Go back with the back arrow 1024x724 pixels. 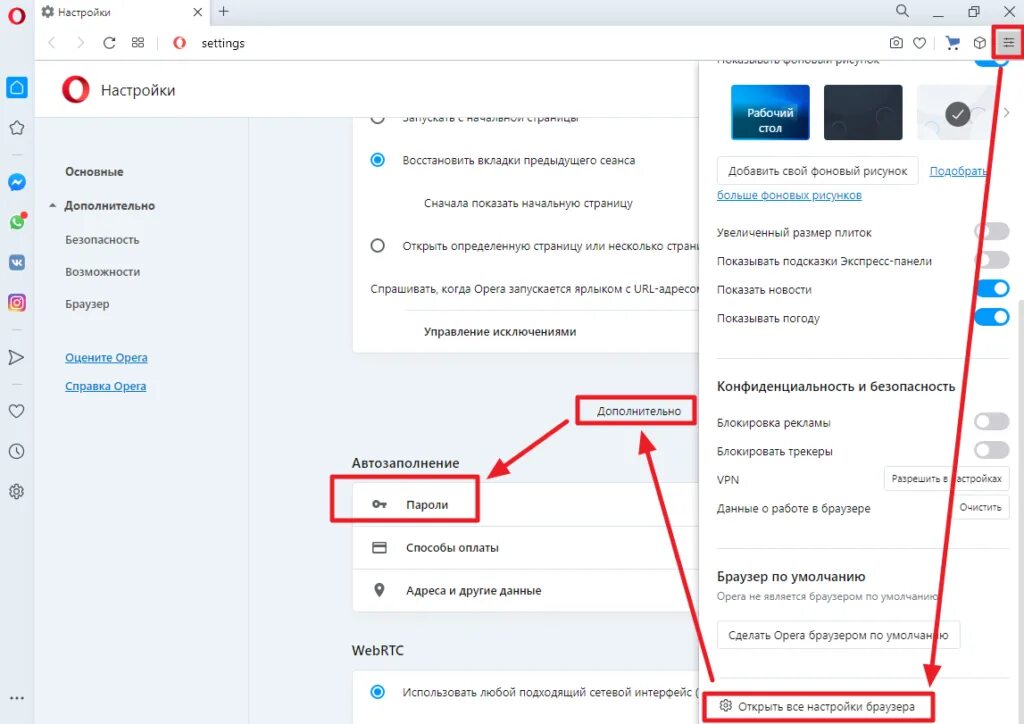pyautogui.click(x=52, y=43)
